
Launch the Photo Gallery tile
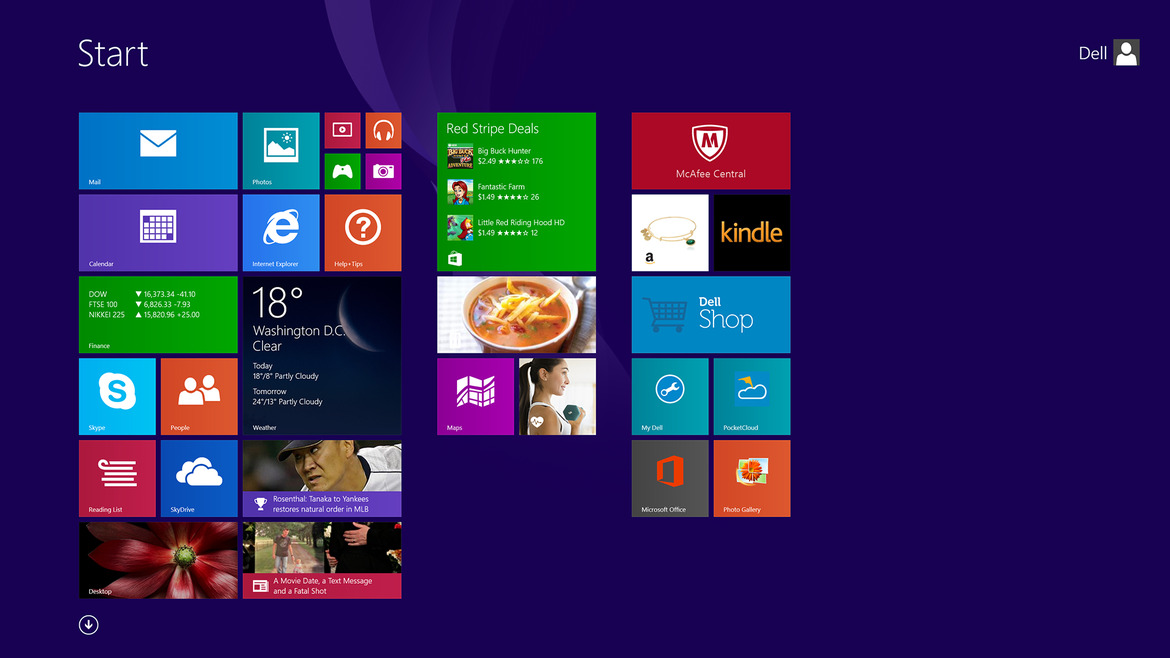752,478
